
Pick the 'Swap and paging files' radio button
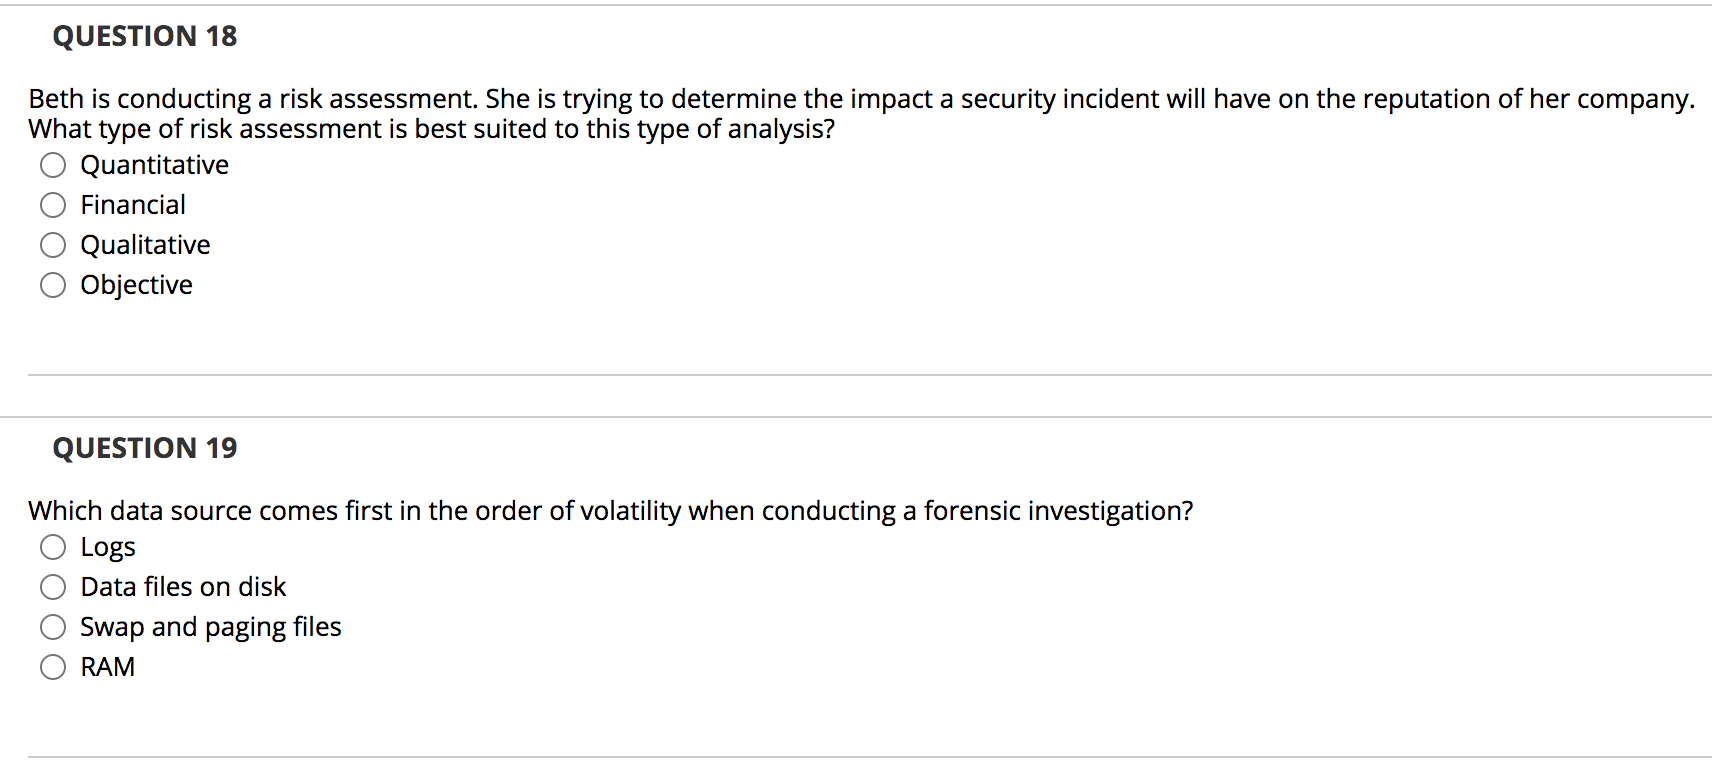[x=53, y=627]
